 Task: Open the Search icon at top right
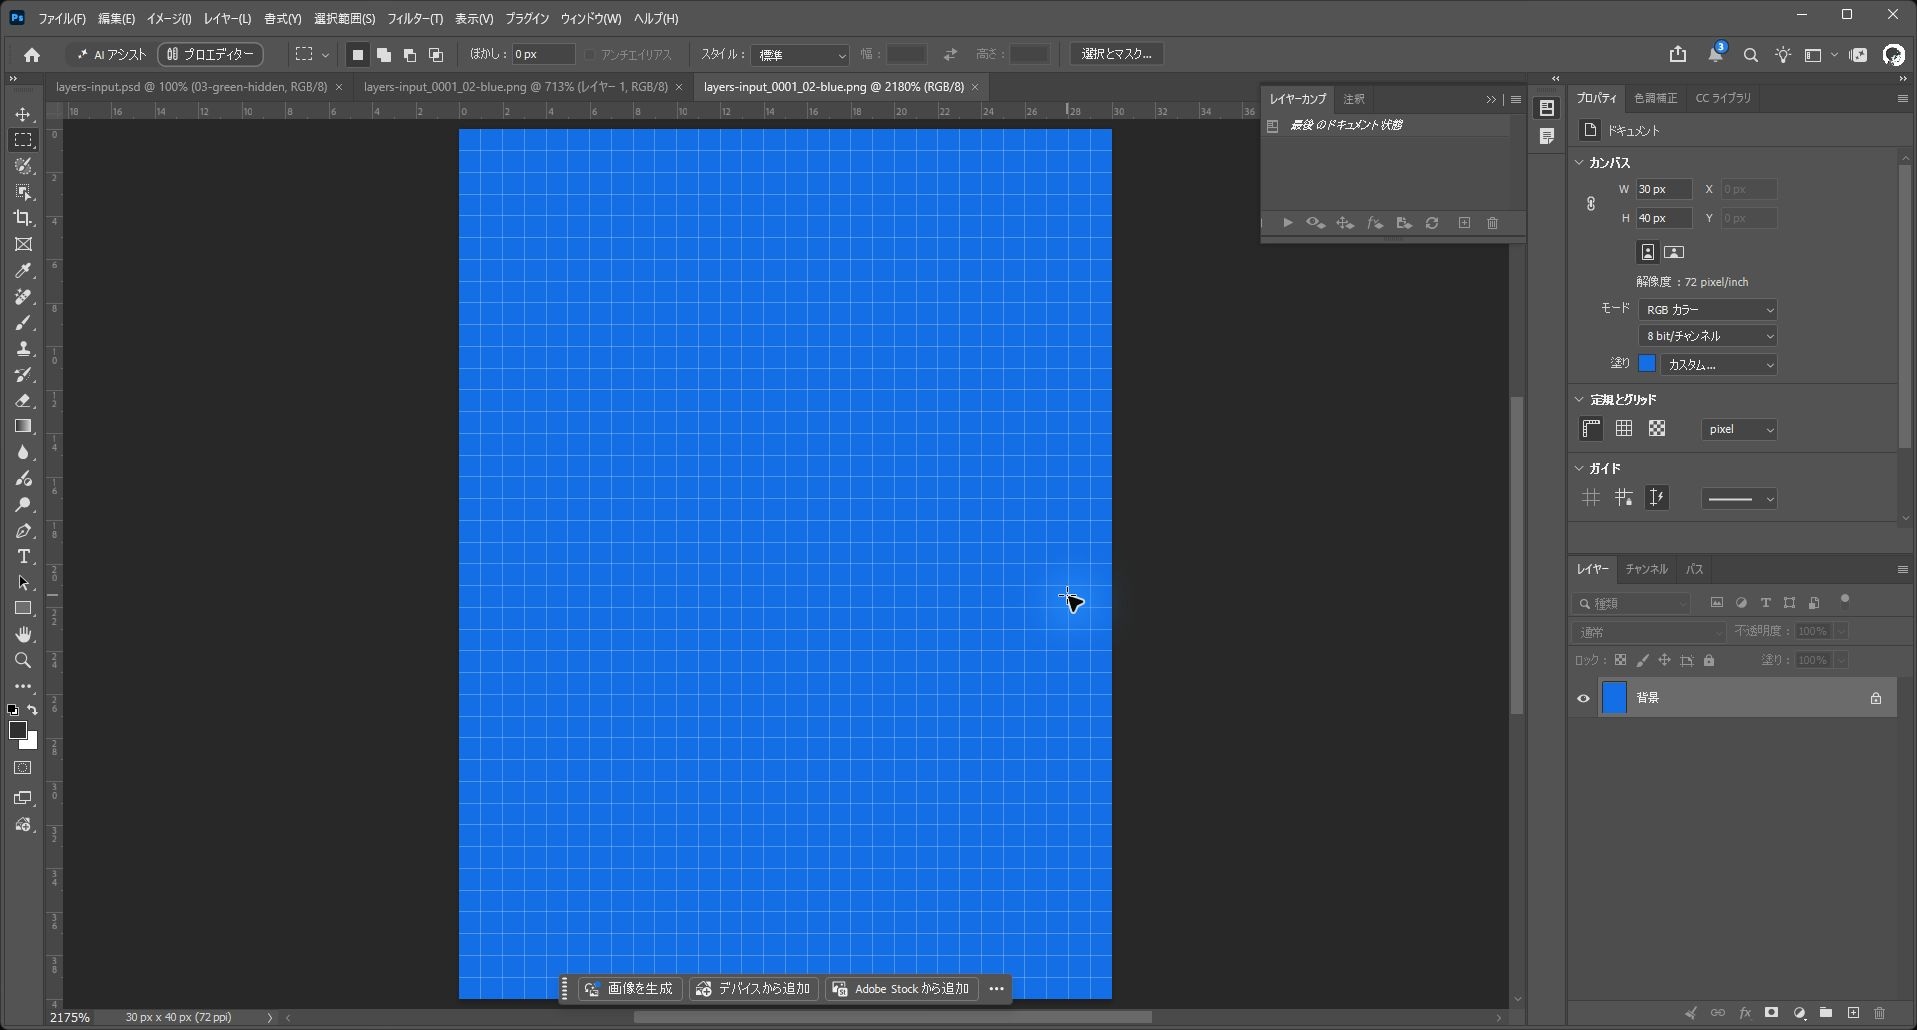tap(1750, 55)
